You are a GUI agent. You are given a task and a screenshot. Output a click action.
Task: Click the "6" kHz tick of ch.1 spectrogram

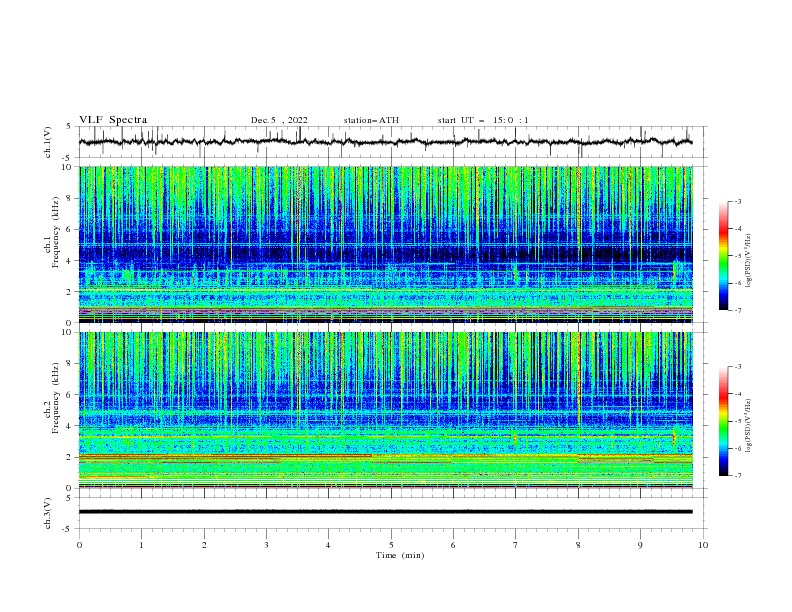70,229
